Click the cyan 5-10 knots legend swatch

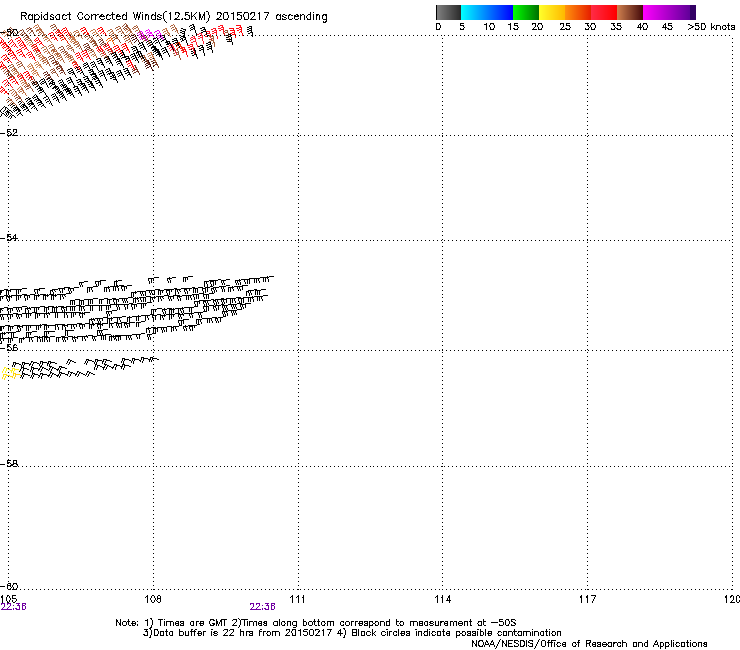tap(474, 12)
